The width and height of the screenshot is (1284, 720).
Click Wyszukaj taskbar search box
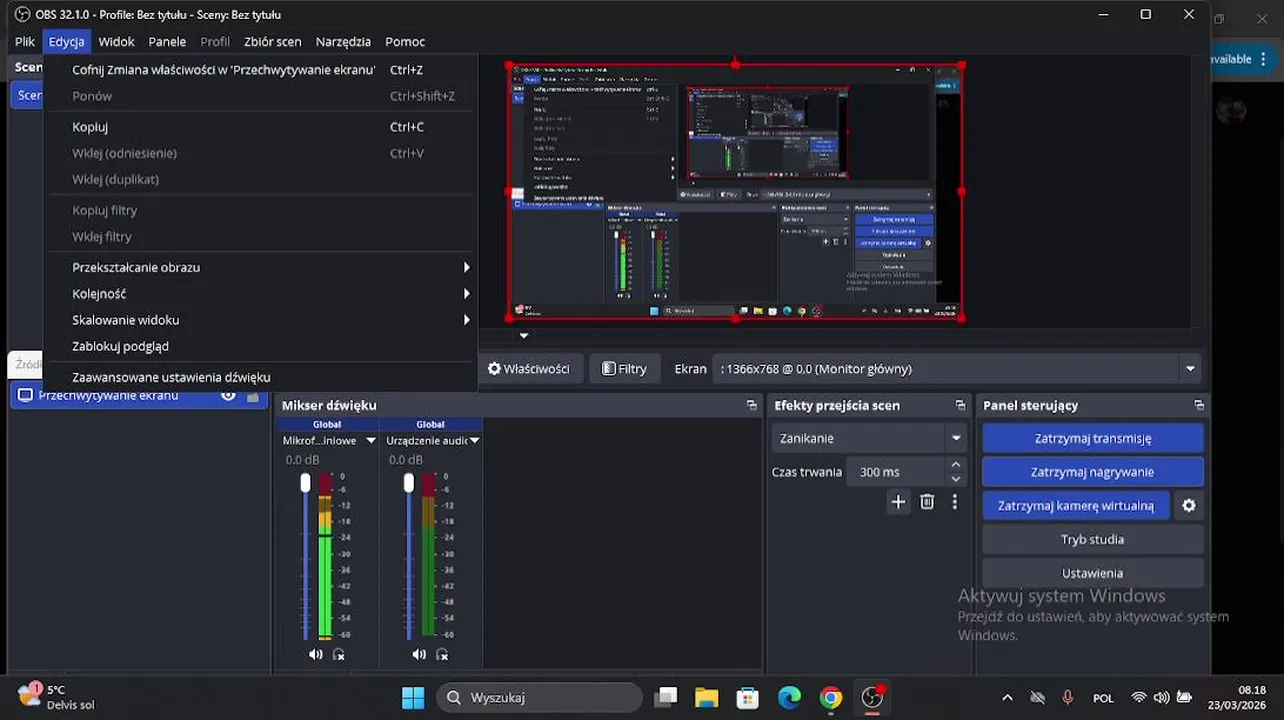pos(540,697)
